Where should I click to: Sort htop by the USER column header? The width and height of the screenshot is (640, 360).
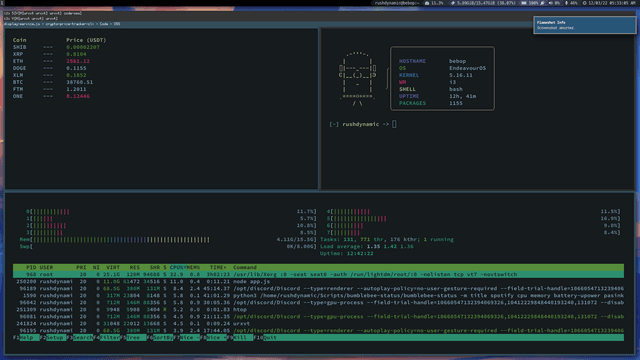pos(46,267)
